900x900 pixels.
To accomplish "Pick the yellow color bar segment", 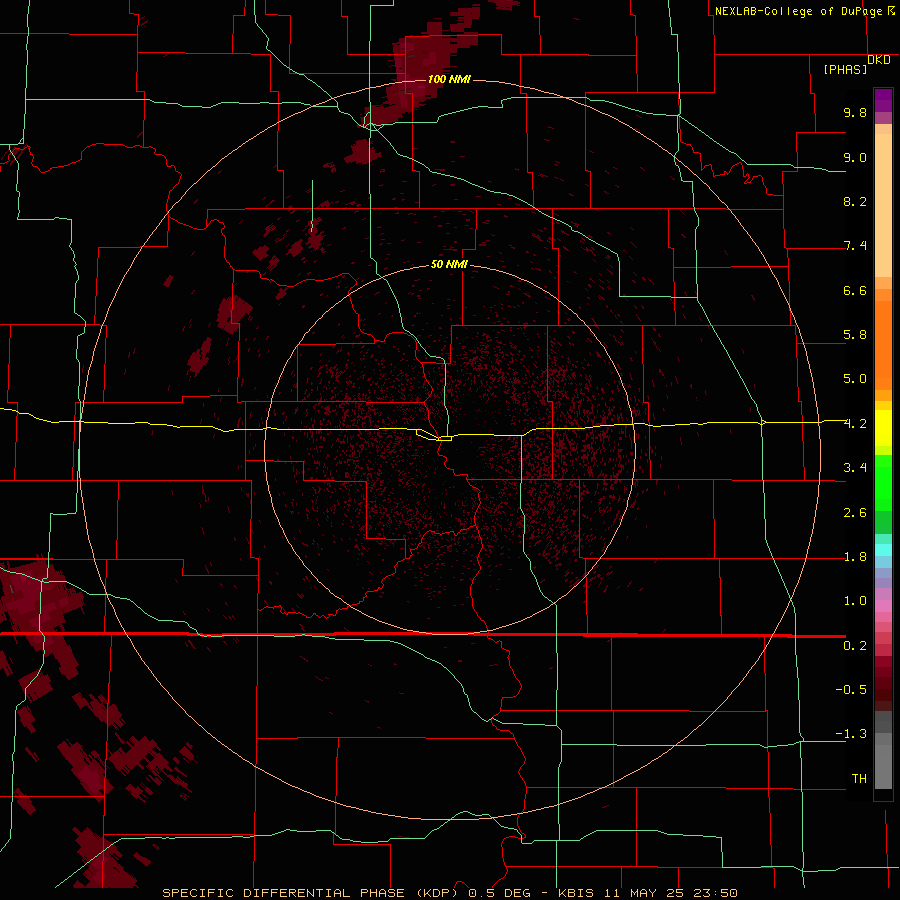I will [883, 428].
